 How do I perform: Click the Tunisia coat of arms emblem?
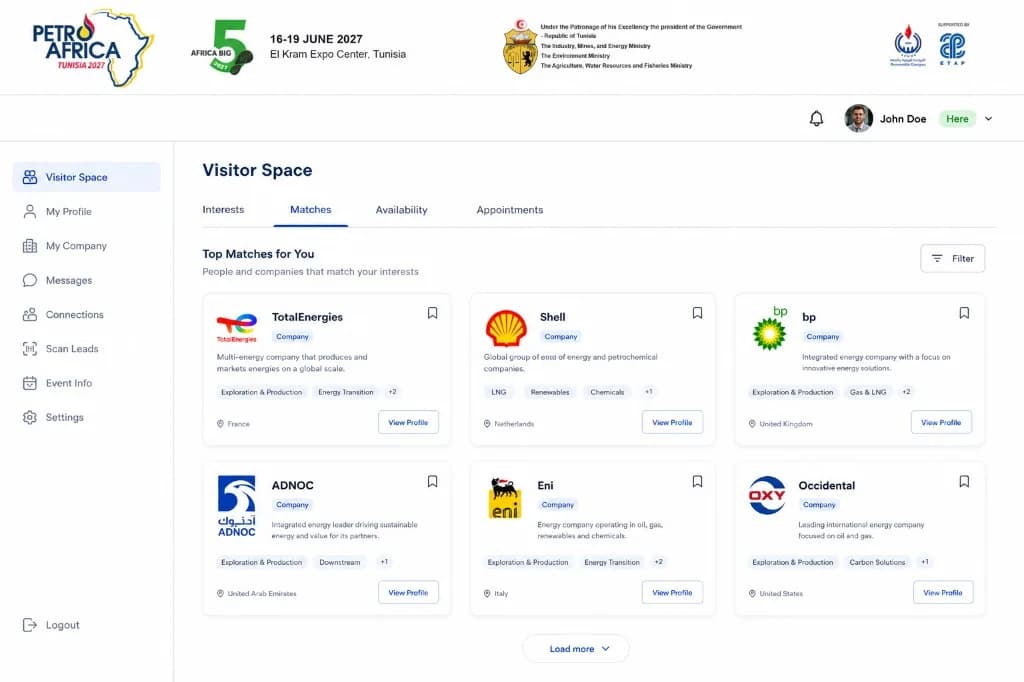pos(520,46)
